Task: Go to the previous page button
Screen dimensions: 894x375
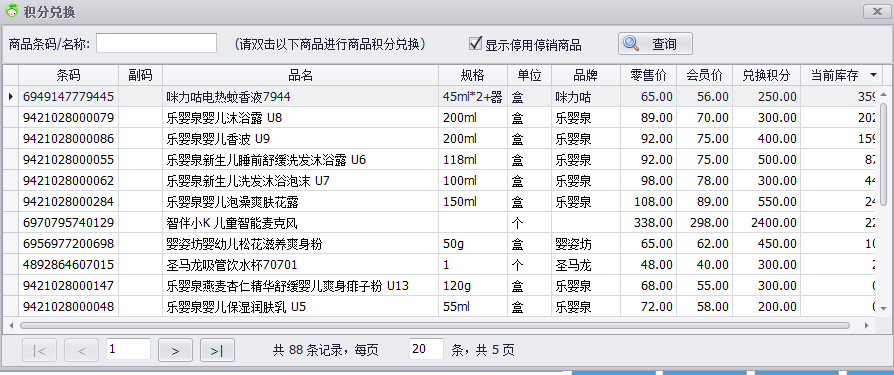Action: tap(82, 350)
